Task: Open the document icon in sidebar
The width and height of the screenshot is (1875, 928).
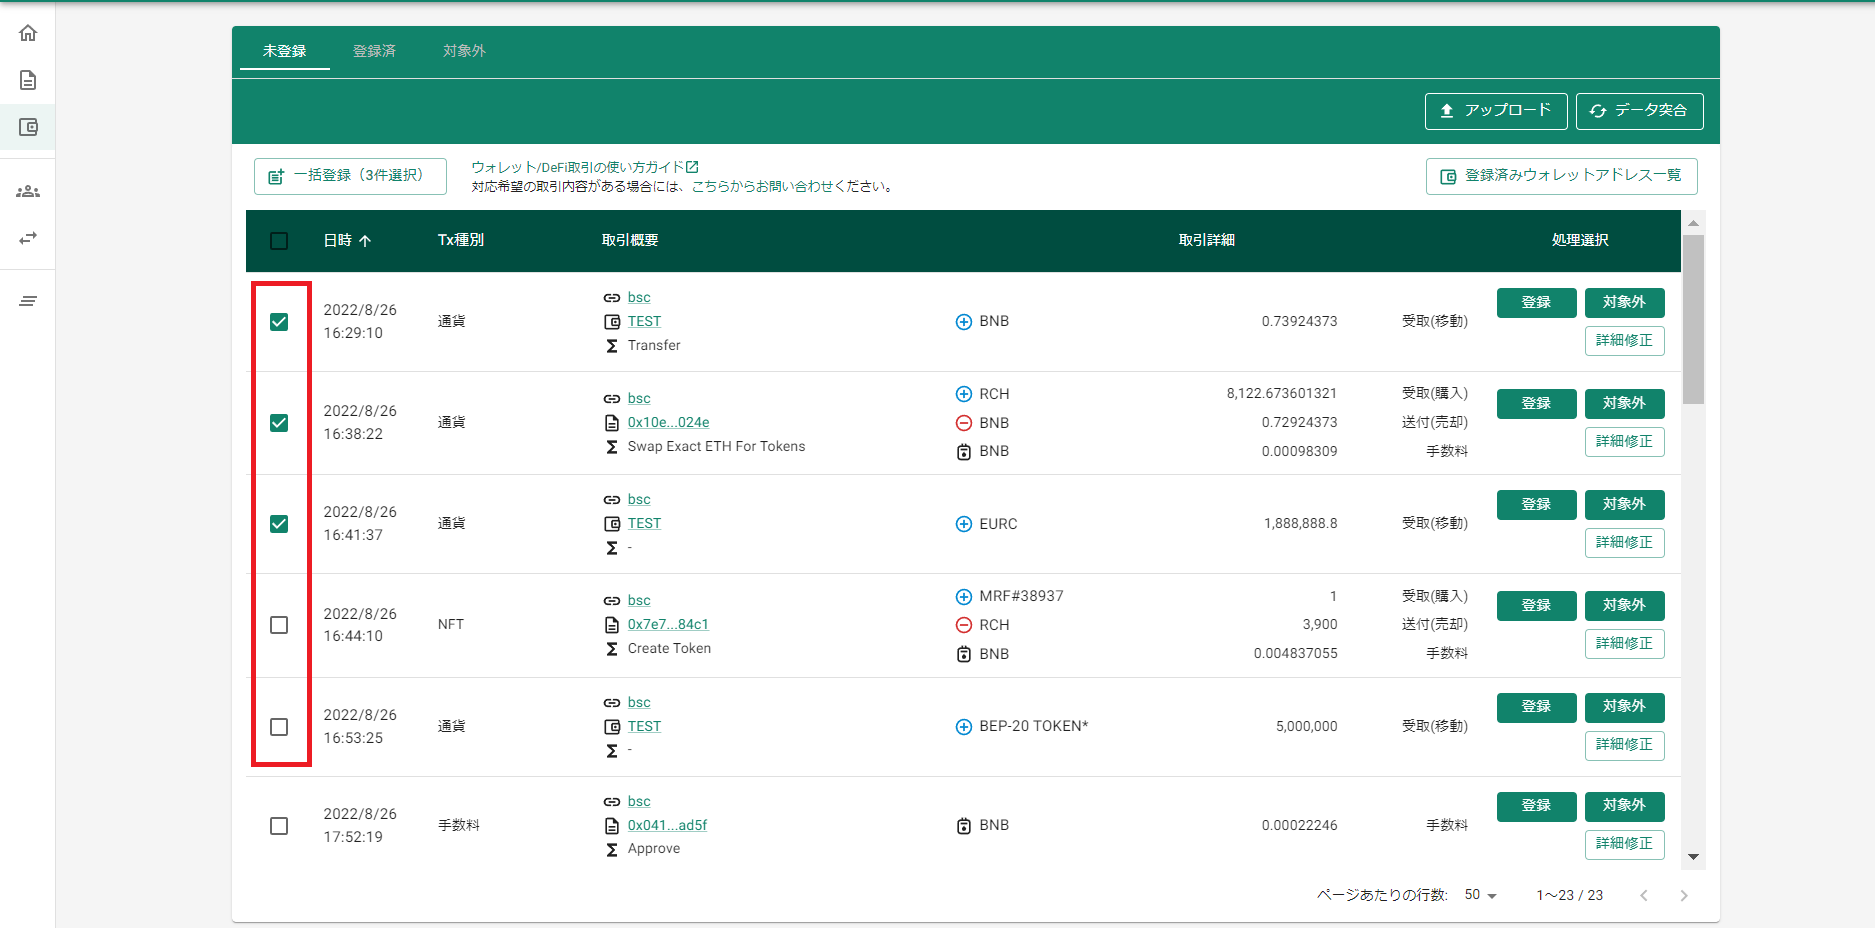Action: click(x=28, y=80)
